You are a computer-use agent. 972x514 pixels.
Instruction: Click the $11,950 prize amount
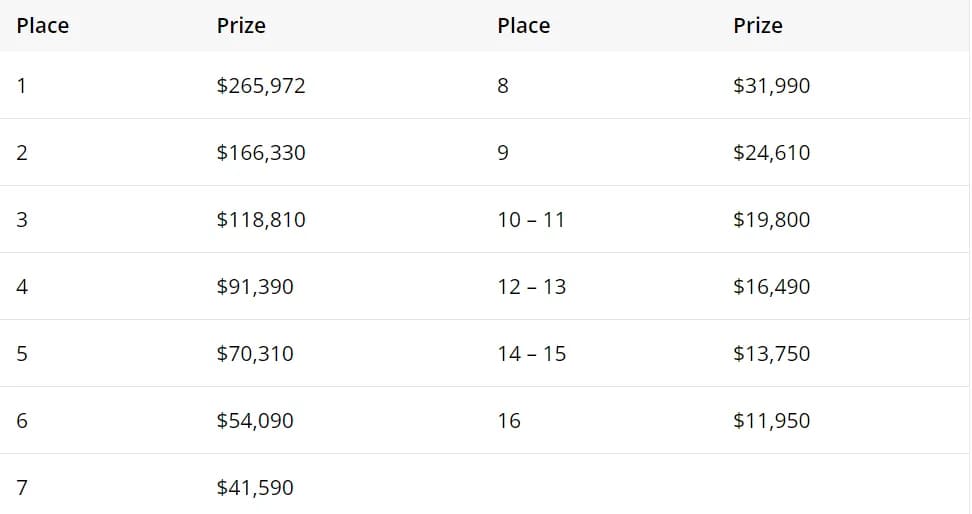771,421
